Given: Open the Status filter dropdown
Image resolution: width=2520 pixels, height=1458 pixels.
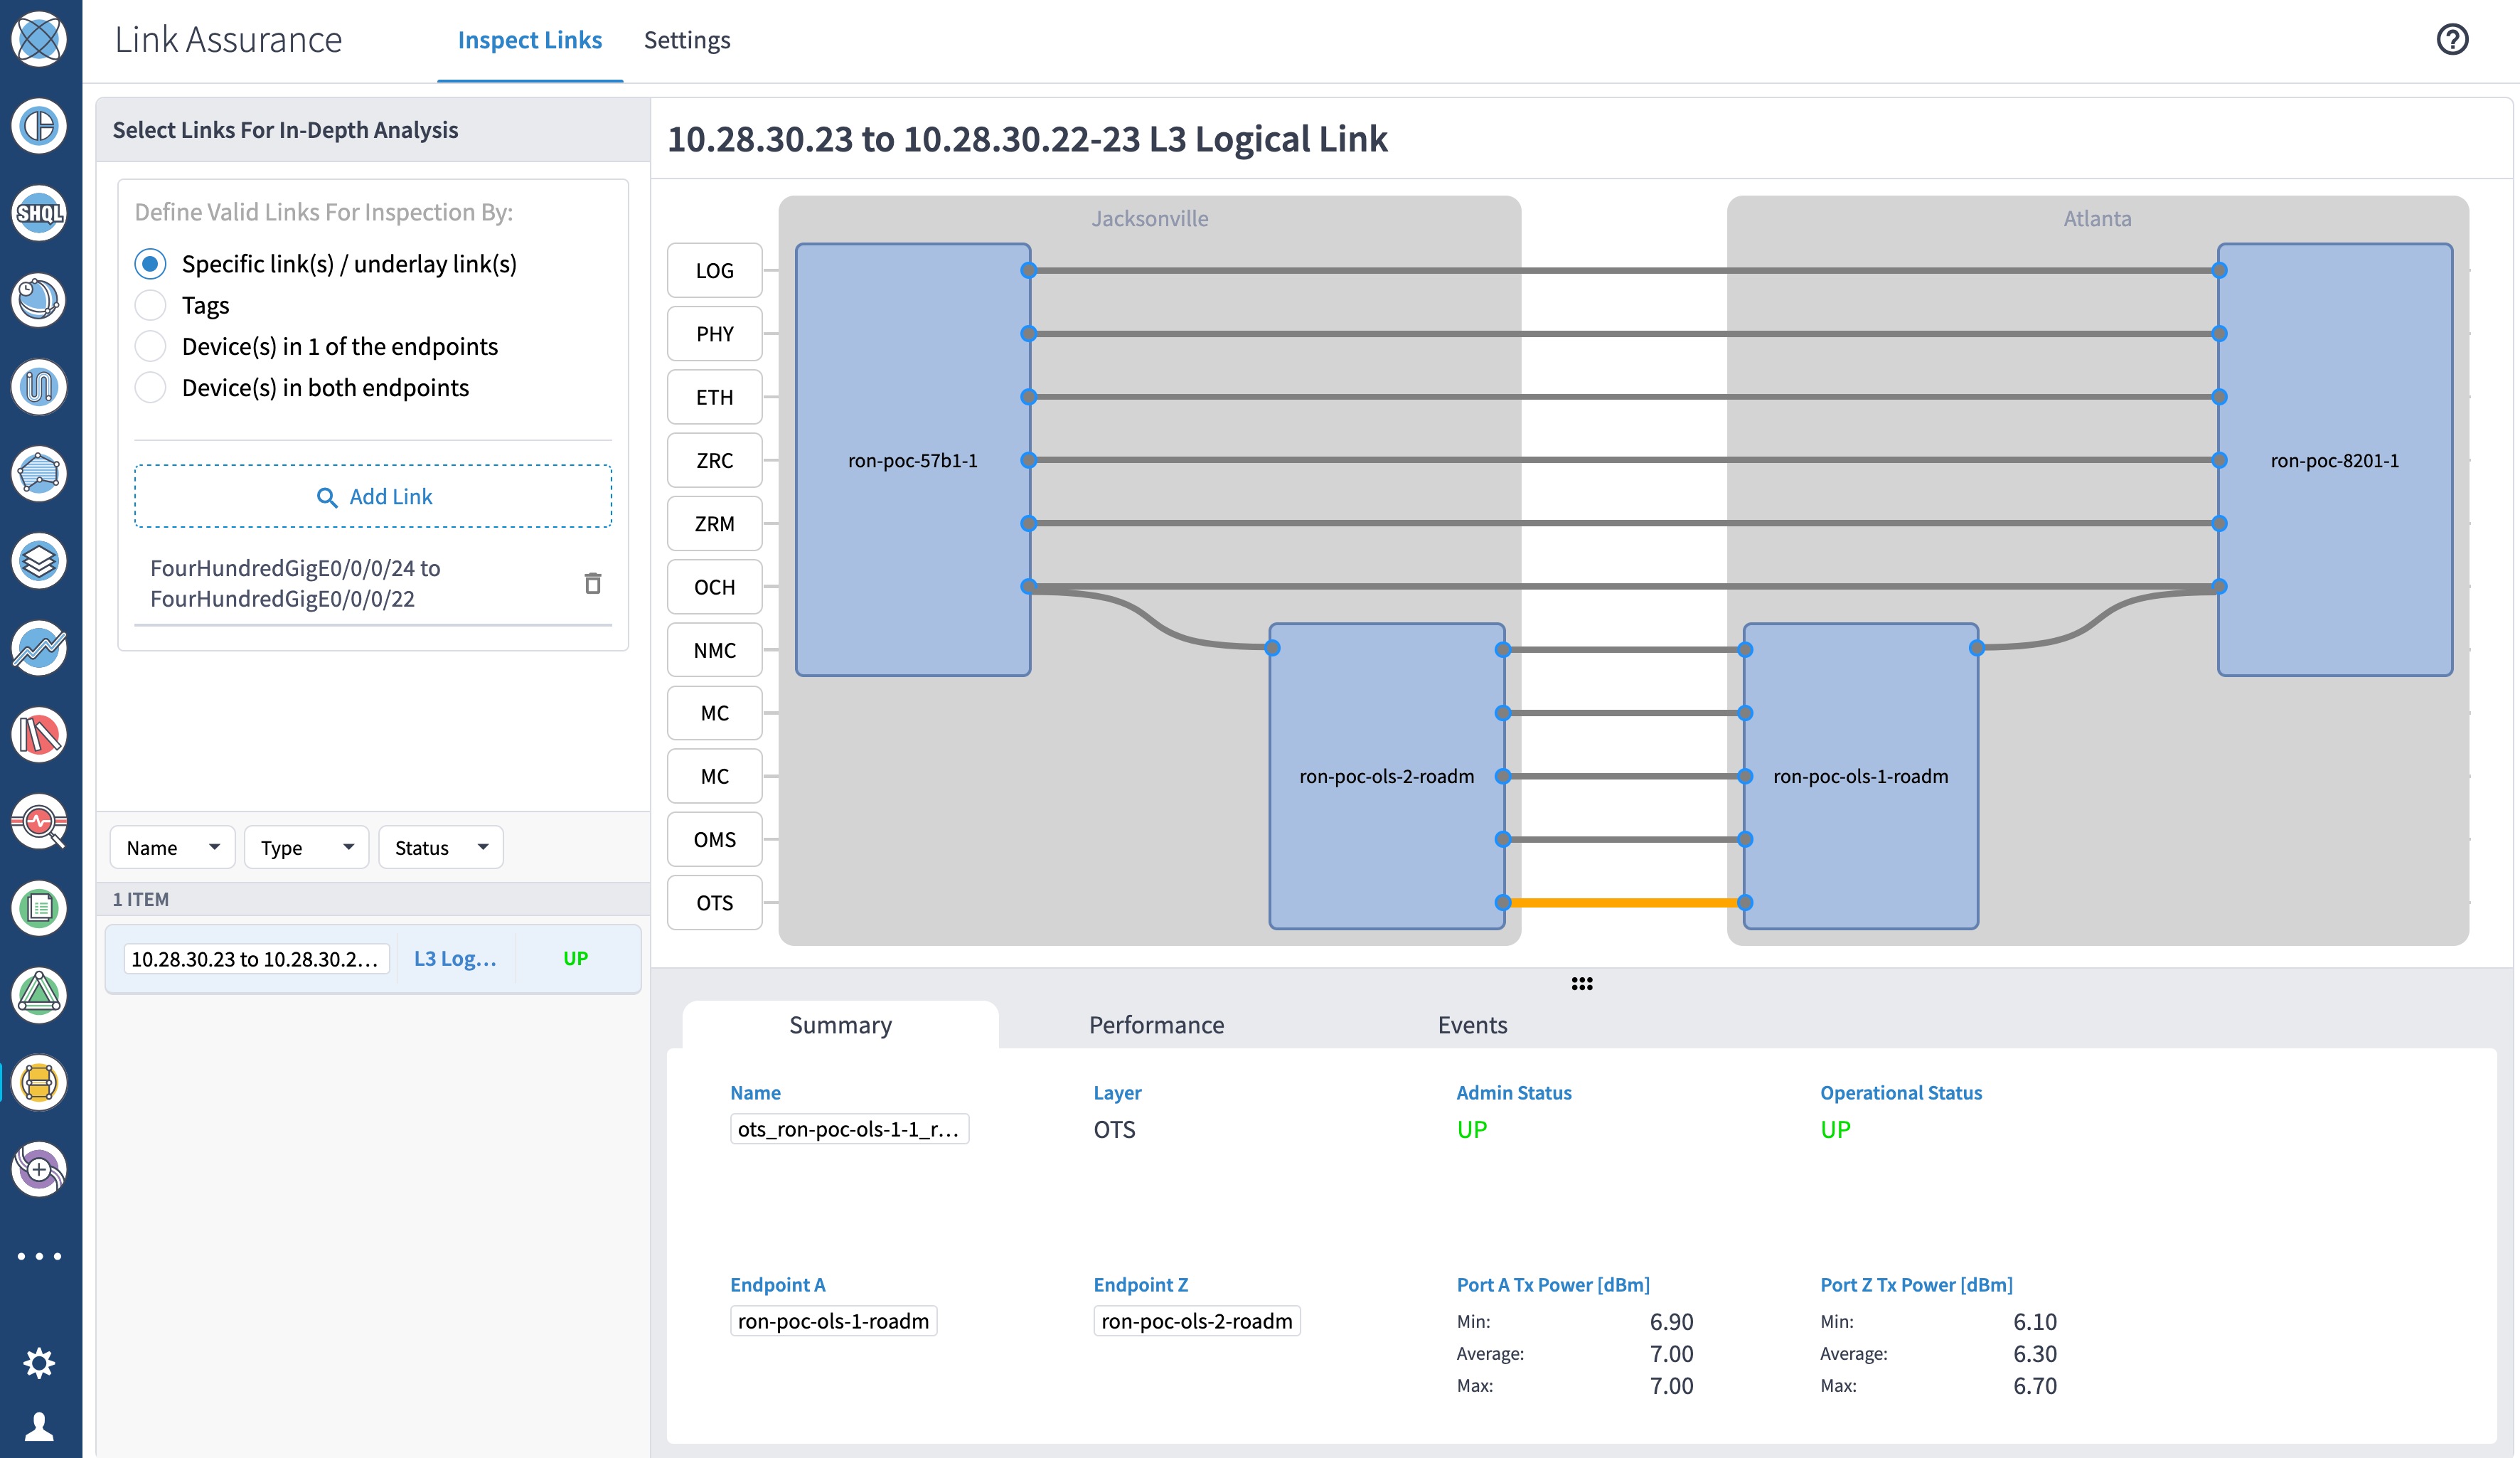Looking at the screenshot, I should (x=440, y=848).
